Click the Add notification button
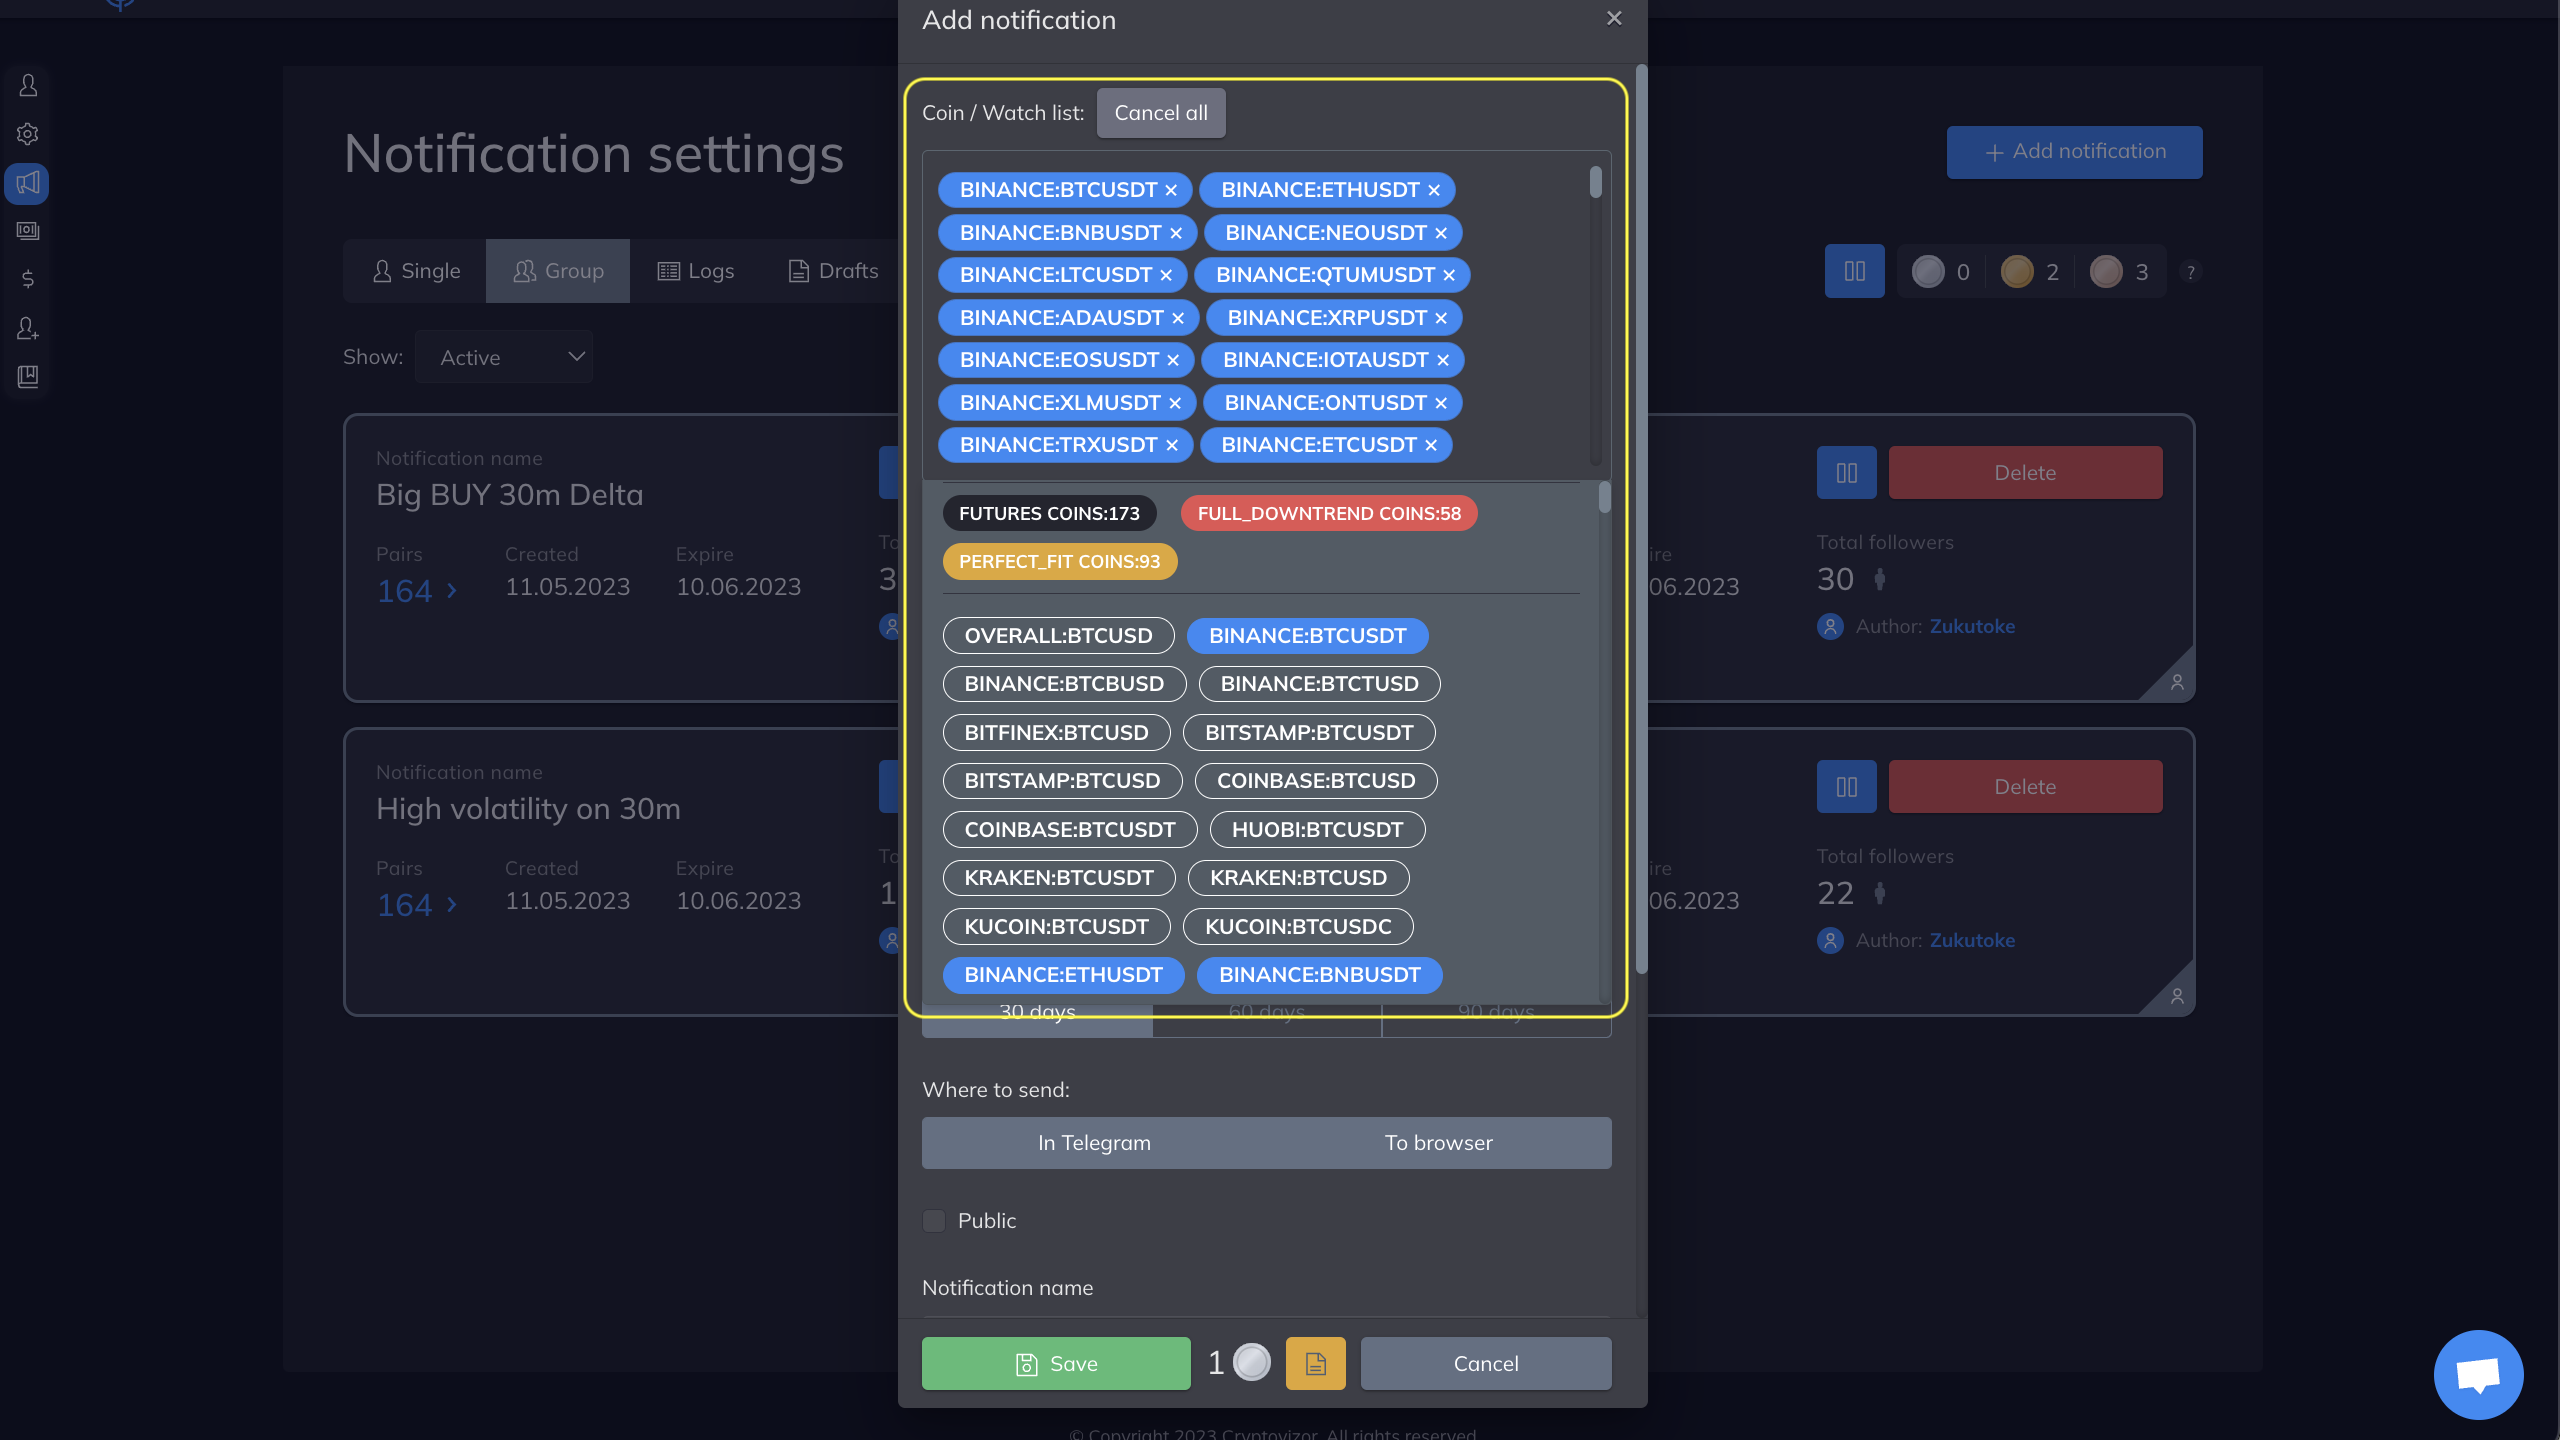 [x=2074, y=152]
